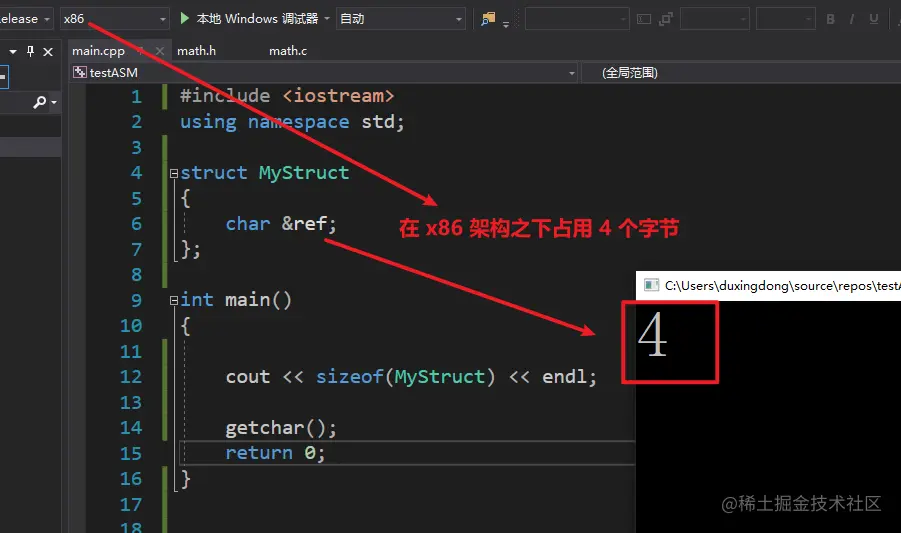Switch to math.h tab
This screenshot has height=533, width=901.
click(x=197, y=51)
